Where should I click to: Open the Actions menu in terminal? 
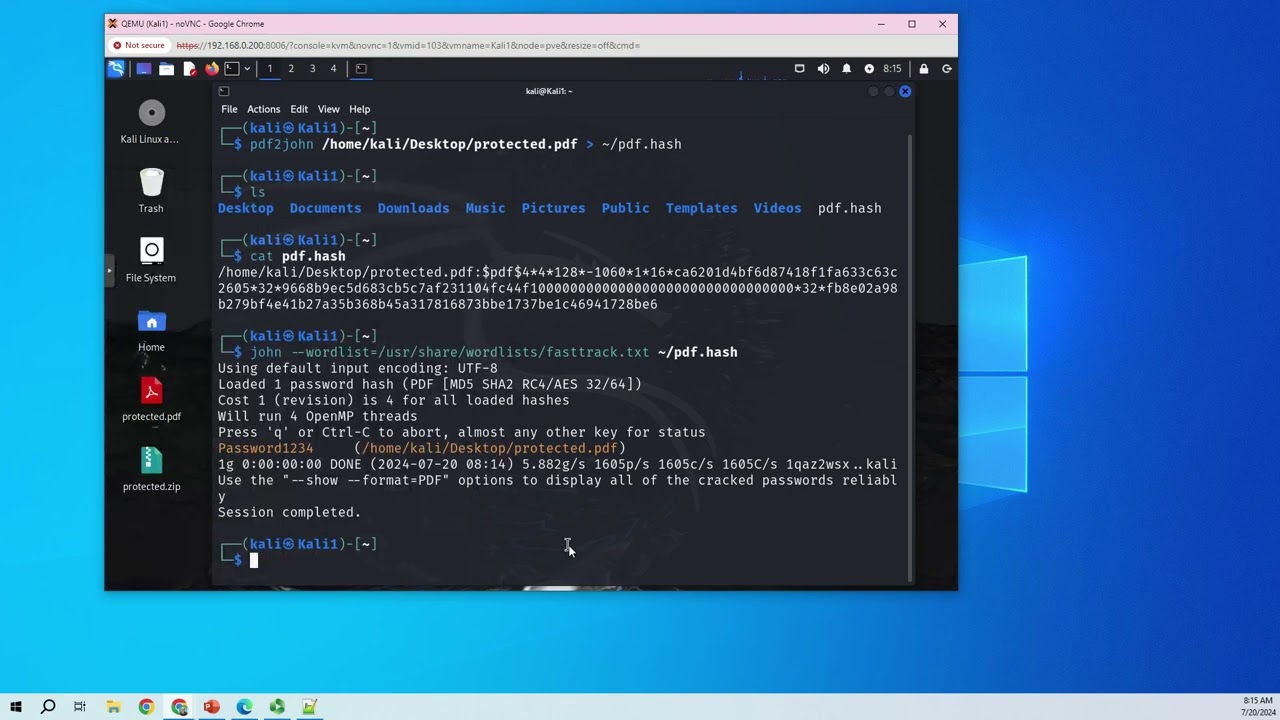(264, 109)
